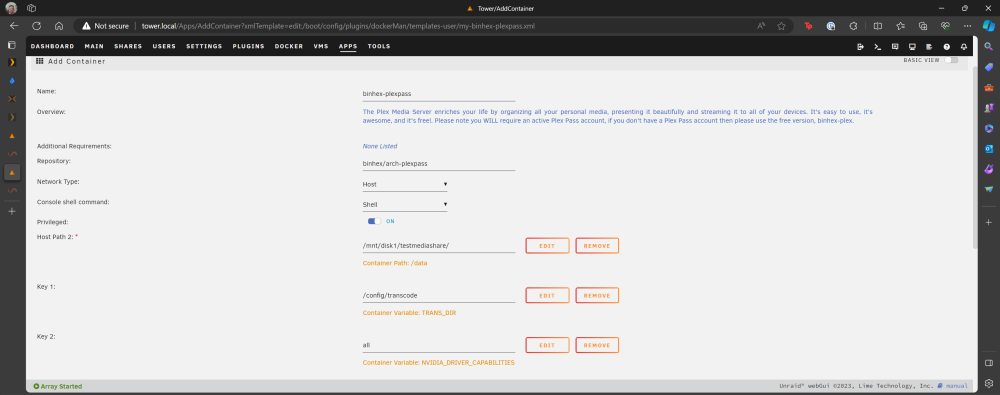This screenshot has height=395, width=1000.
Task: Add page to favorites star icon
Action: click(781, 26)
